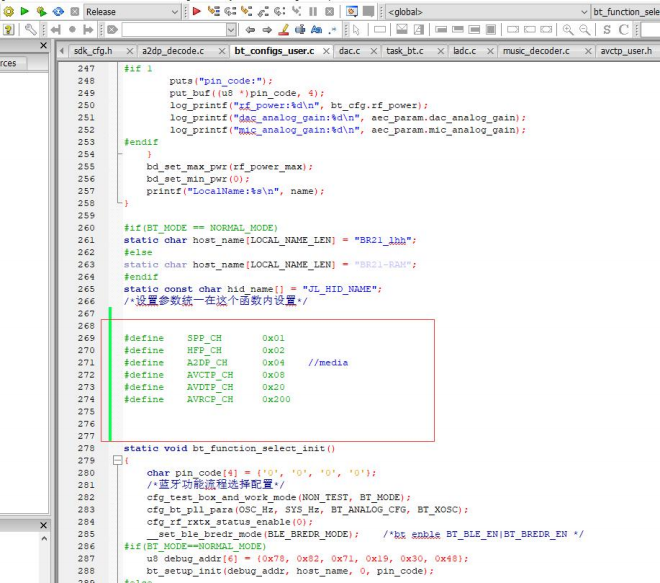
Task: Click the zoom in magnifier icon
Action: click(x=568, y=29)
